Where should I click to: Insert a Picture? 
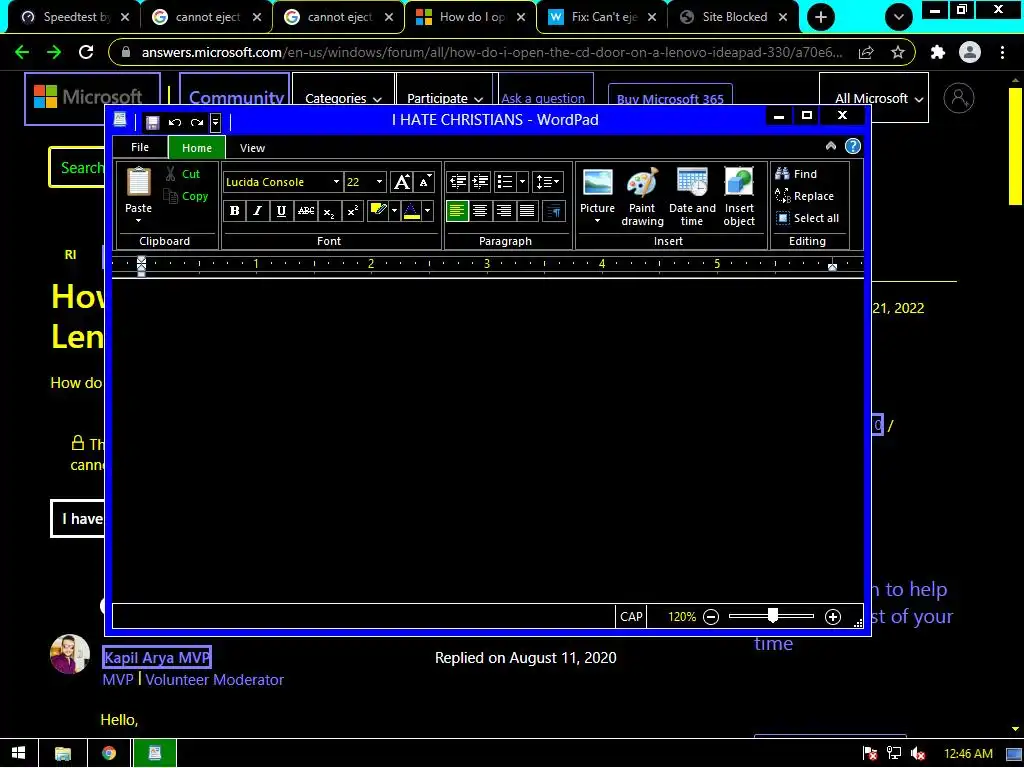[x=598, y=190]
